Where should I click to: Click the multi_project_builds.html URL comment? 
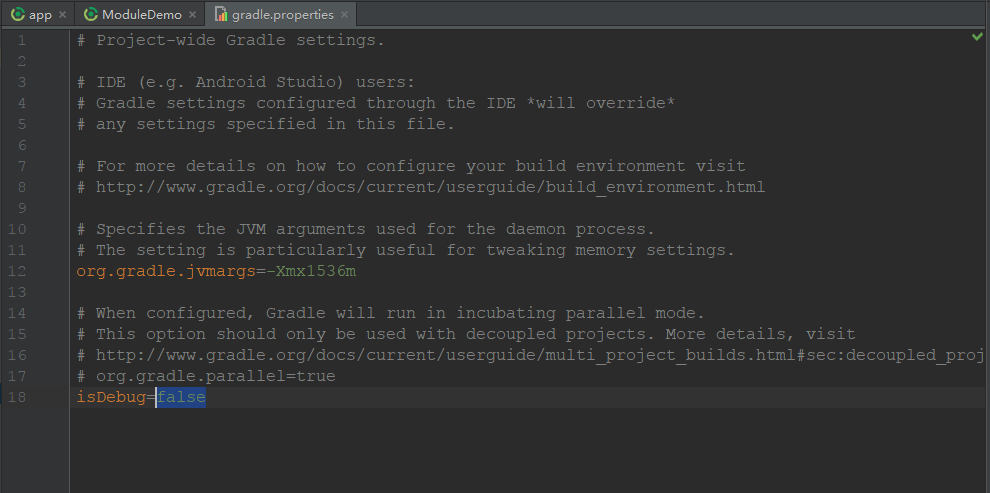(540, 355)
